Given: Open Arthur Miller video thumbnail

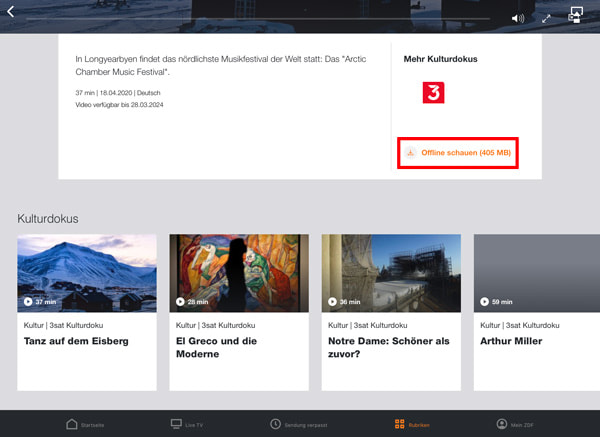Looking at the screenshot, I should coord(536,273).
